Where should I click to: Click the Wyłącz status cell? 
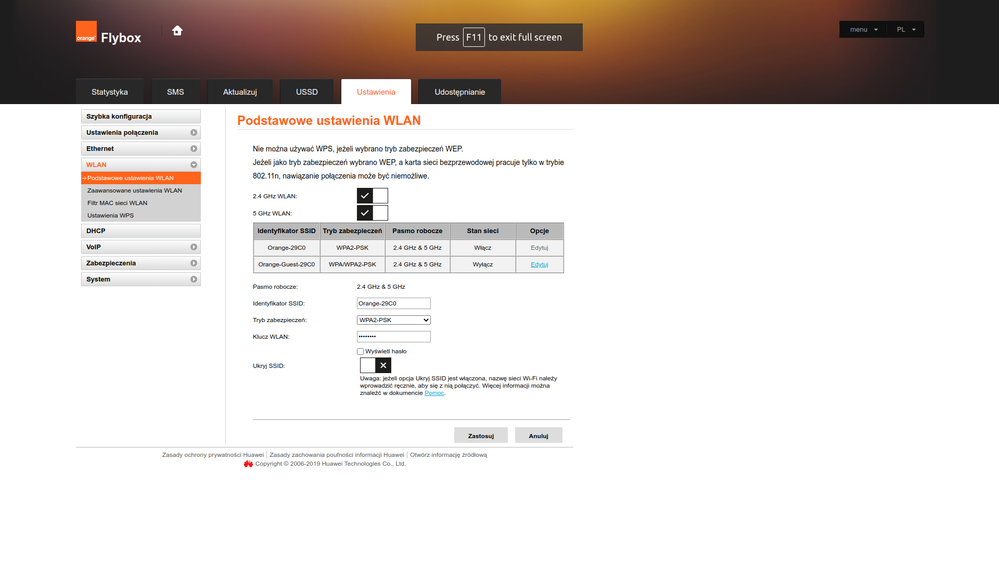tap(482, 264)
